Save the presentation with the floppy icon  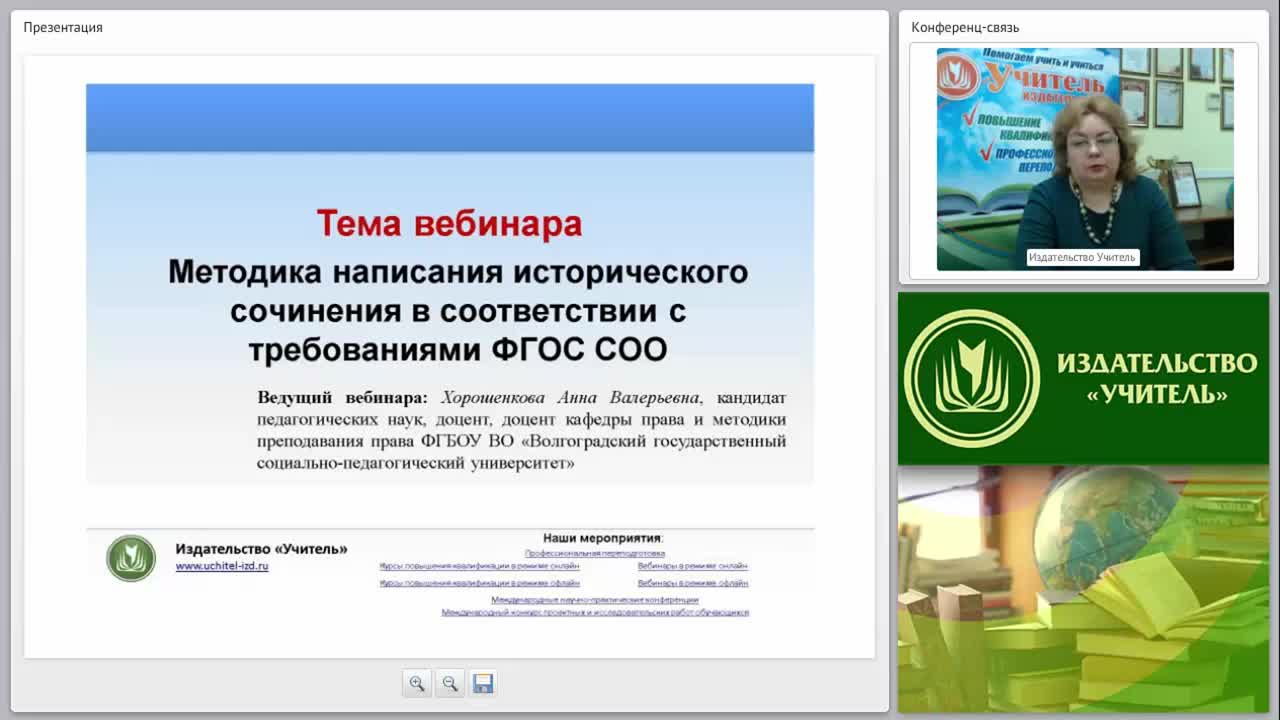pos(483,683)
